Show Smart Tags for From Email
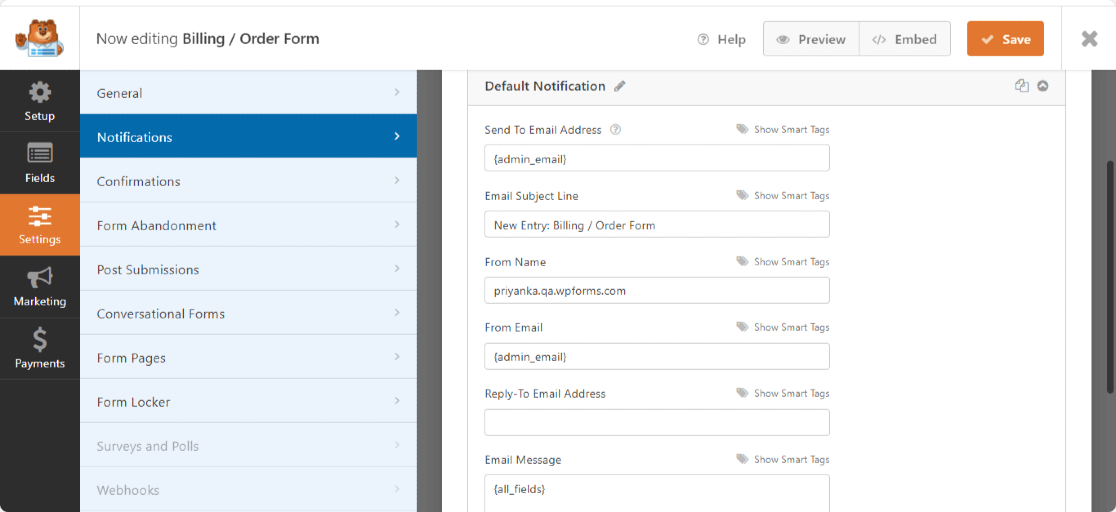This screenshot has width=1116, height=512. (783, 327)
